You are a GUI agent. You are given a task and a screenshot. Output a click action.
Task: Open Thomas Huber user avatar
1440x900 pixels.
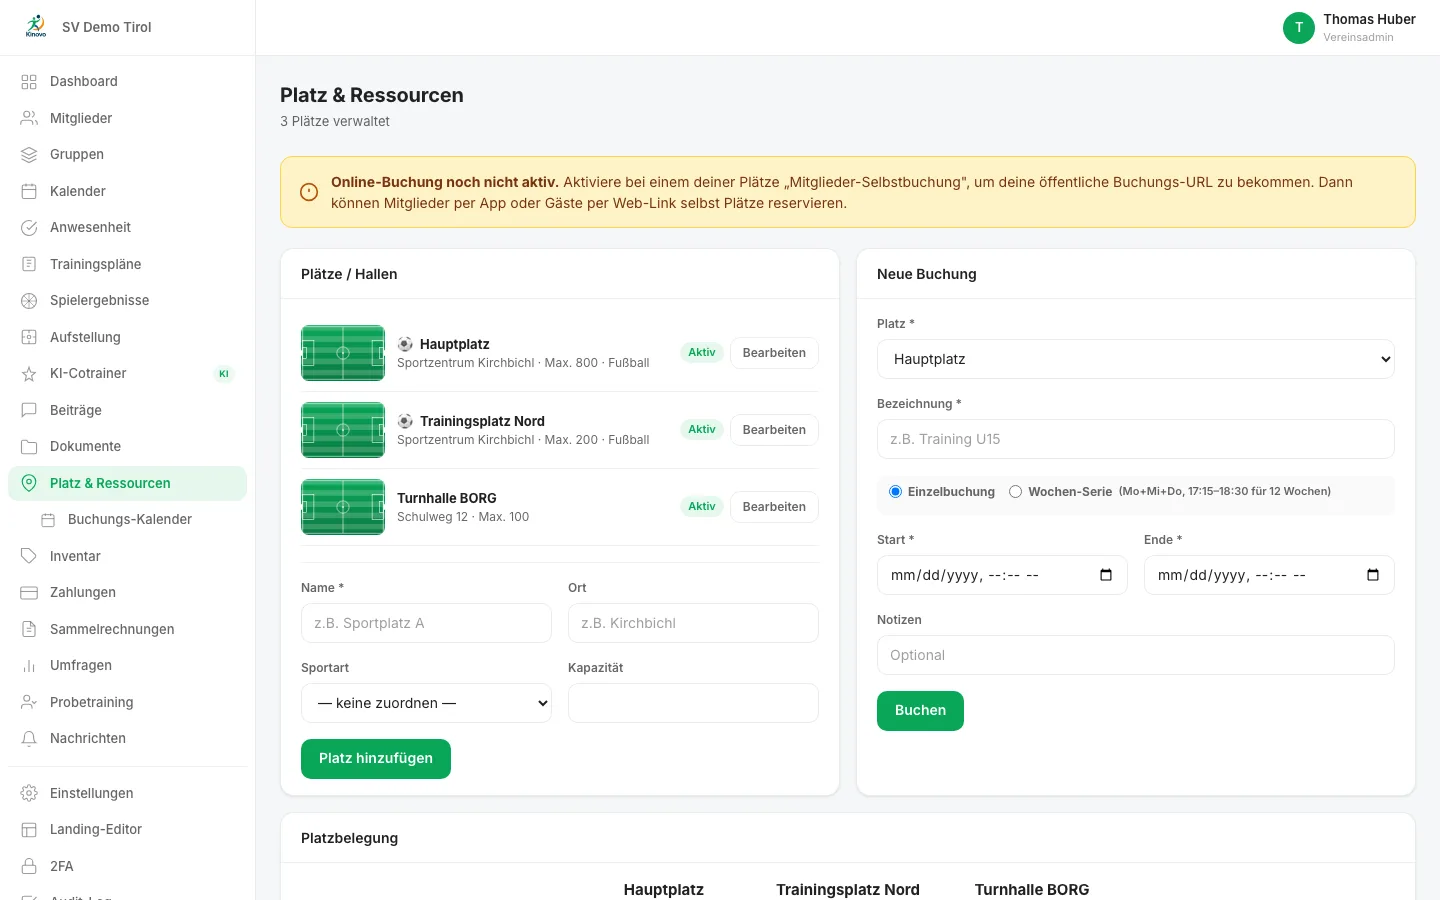(x=1299, y=28)
